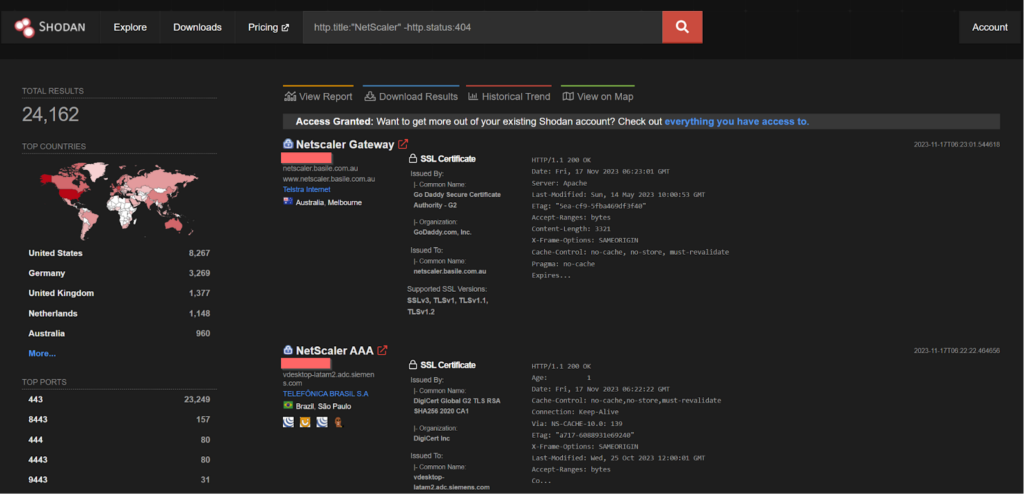Focus the Shodan search query field

[x=482, y=27]
